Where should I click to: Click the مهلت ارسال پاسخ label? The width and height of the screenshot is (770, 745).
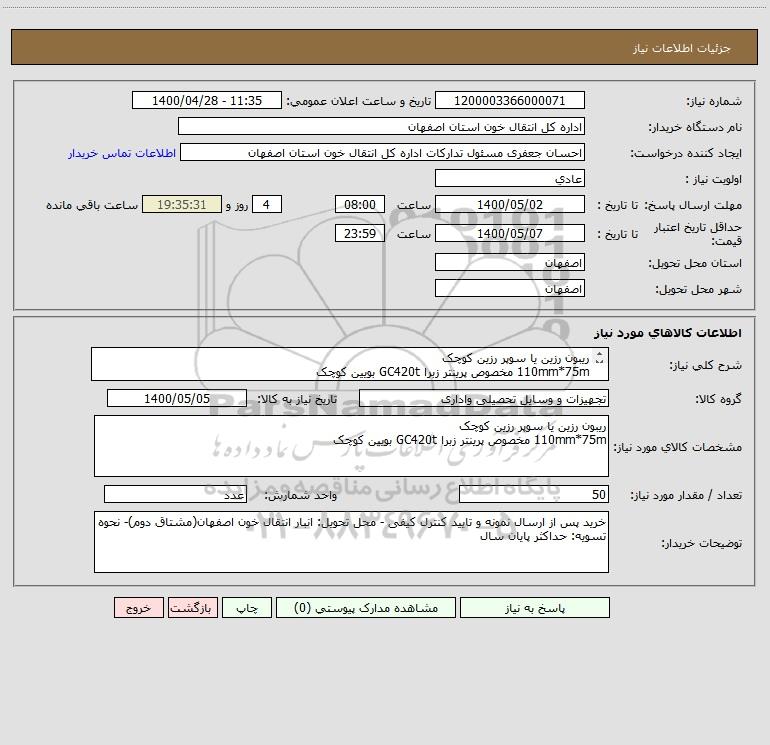[x=693, y=205]
